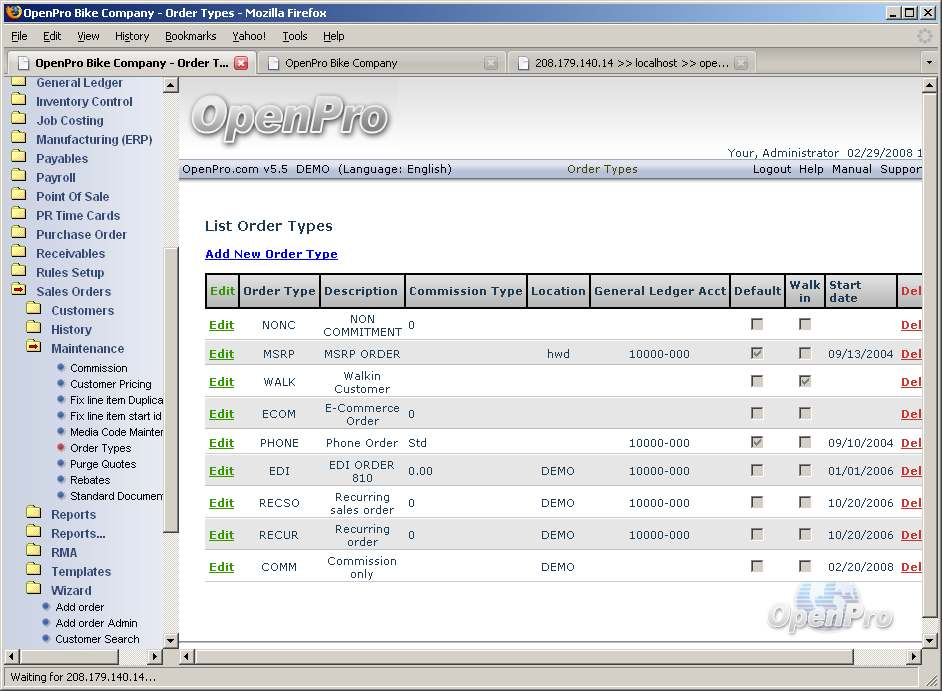Viewport: 942px width, 691px height.
Task: Click Add New Order Type link
Action: coord(271,254)
